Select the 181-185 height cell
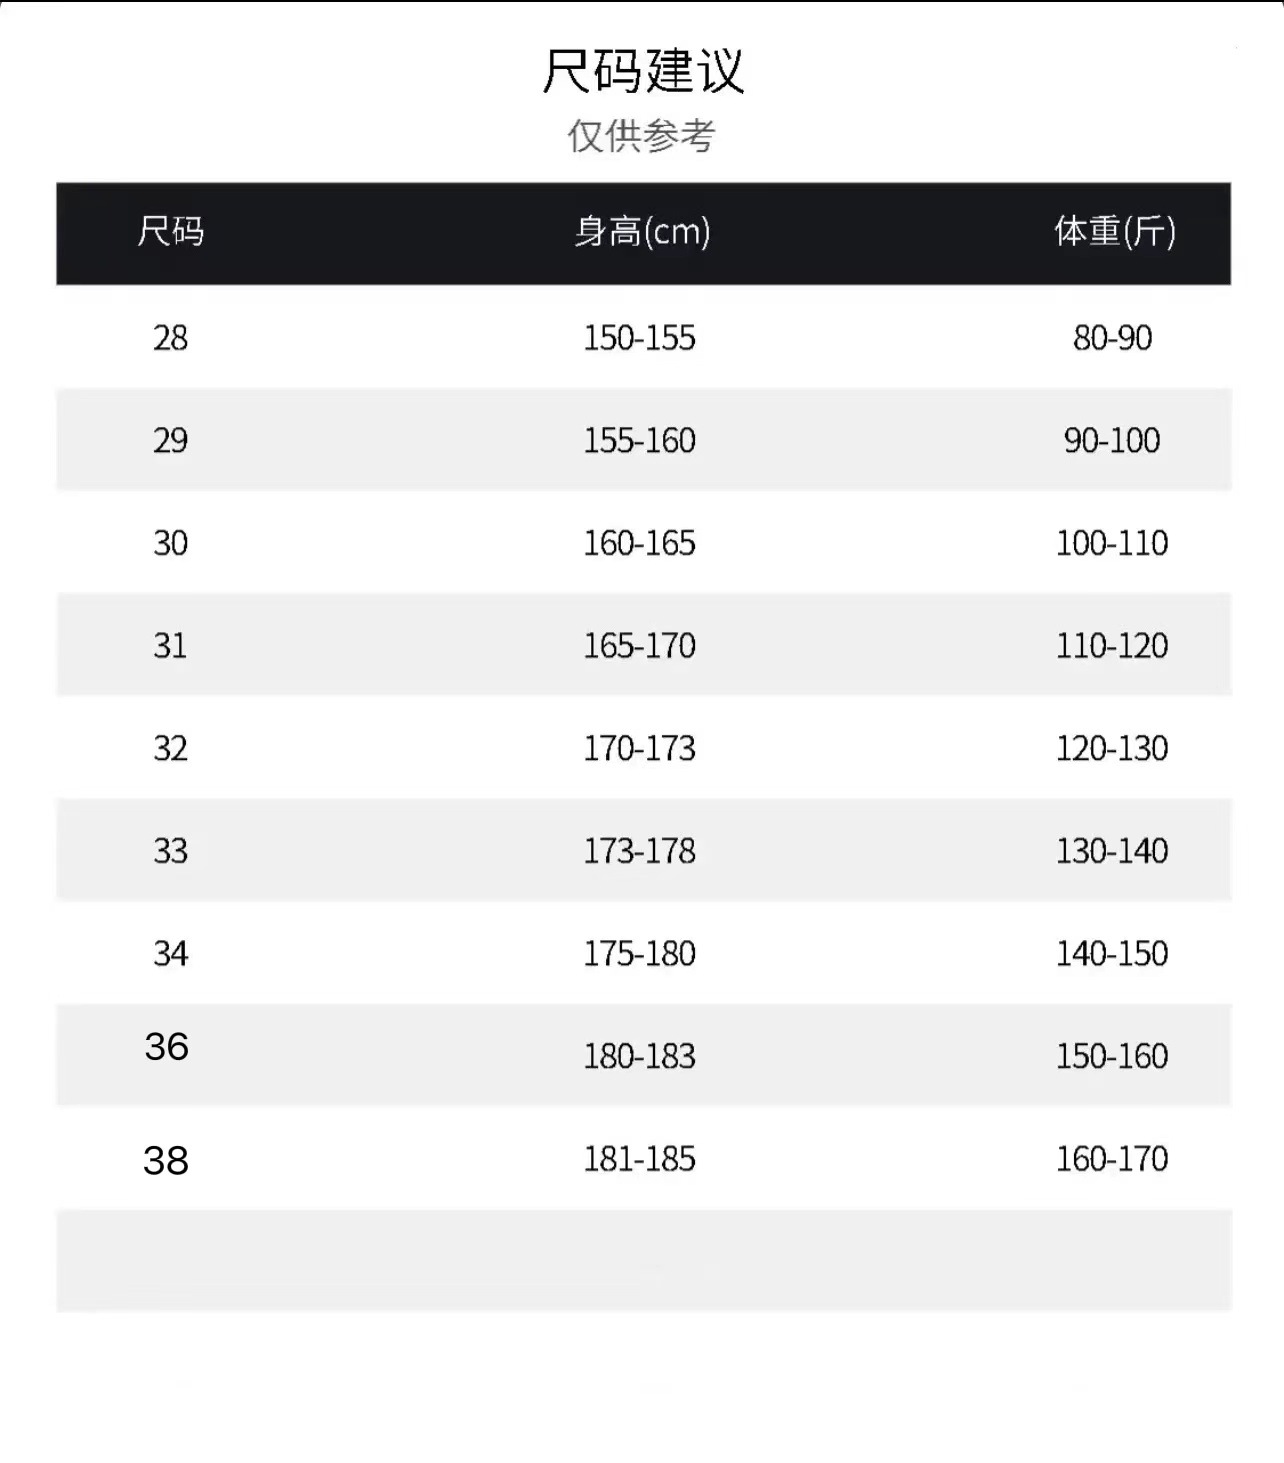This screenshot has height=1463, width=1284. pos(639,1159)
